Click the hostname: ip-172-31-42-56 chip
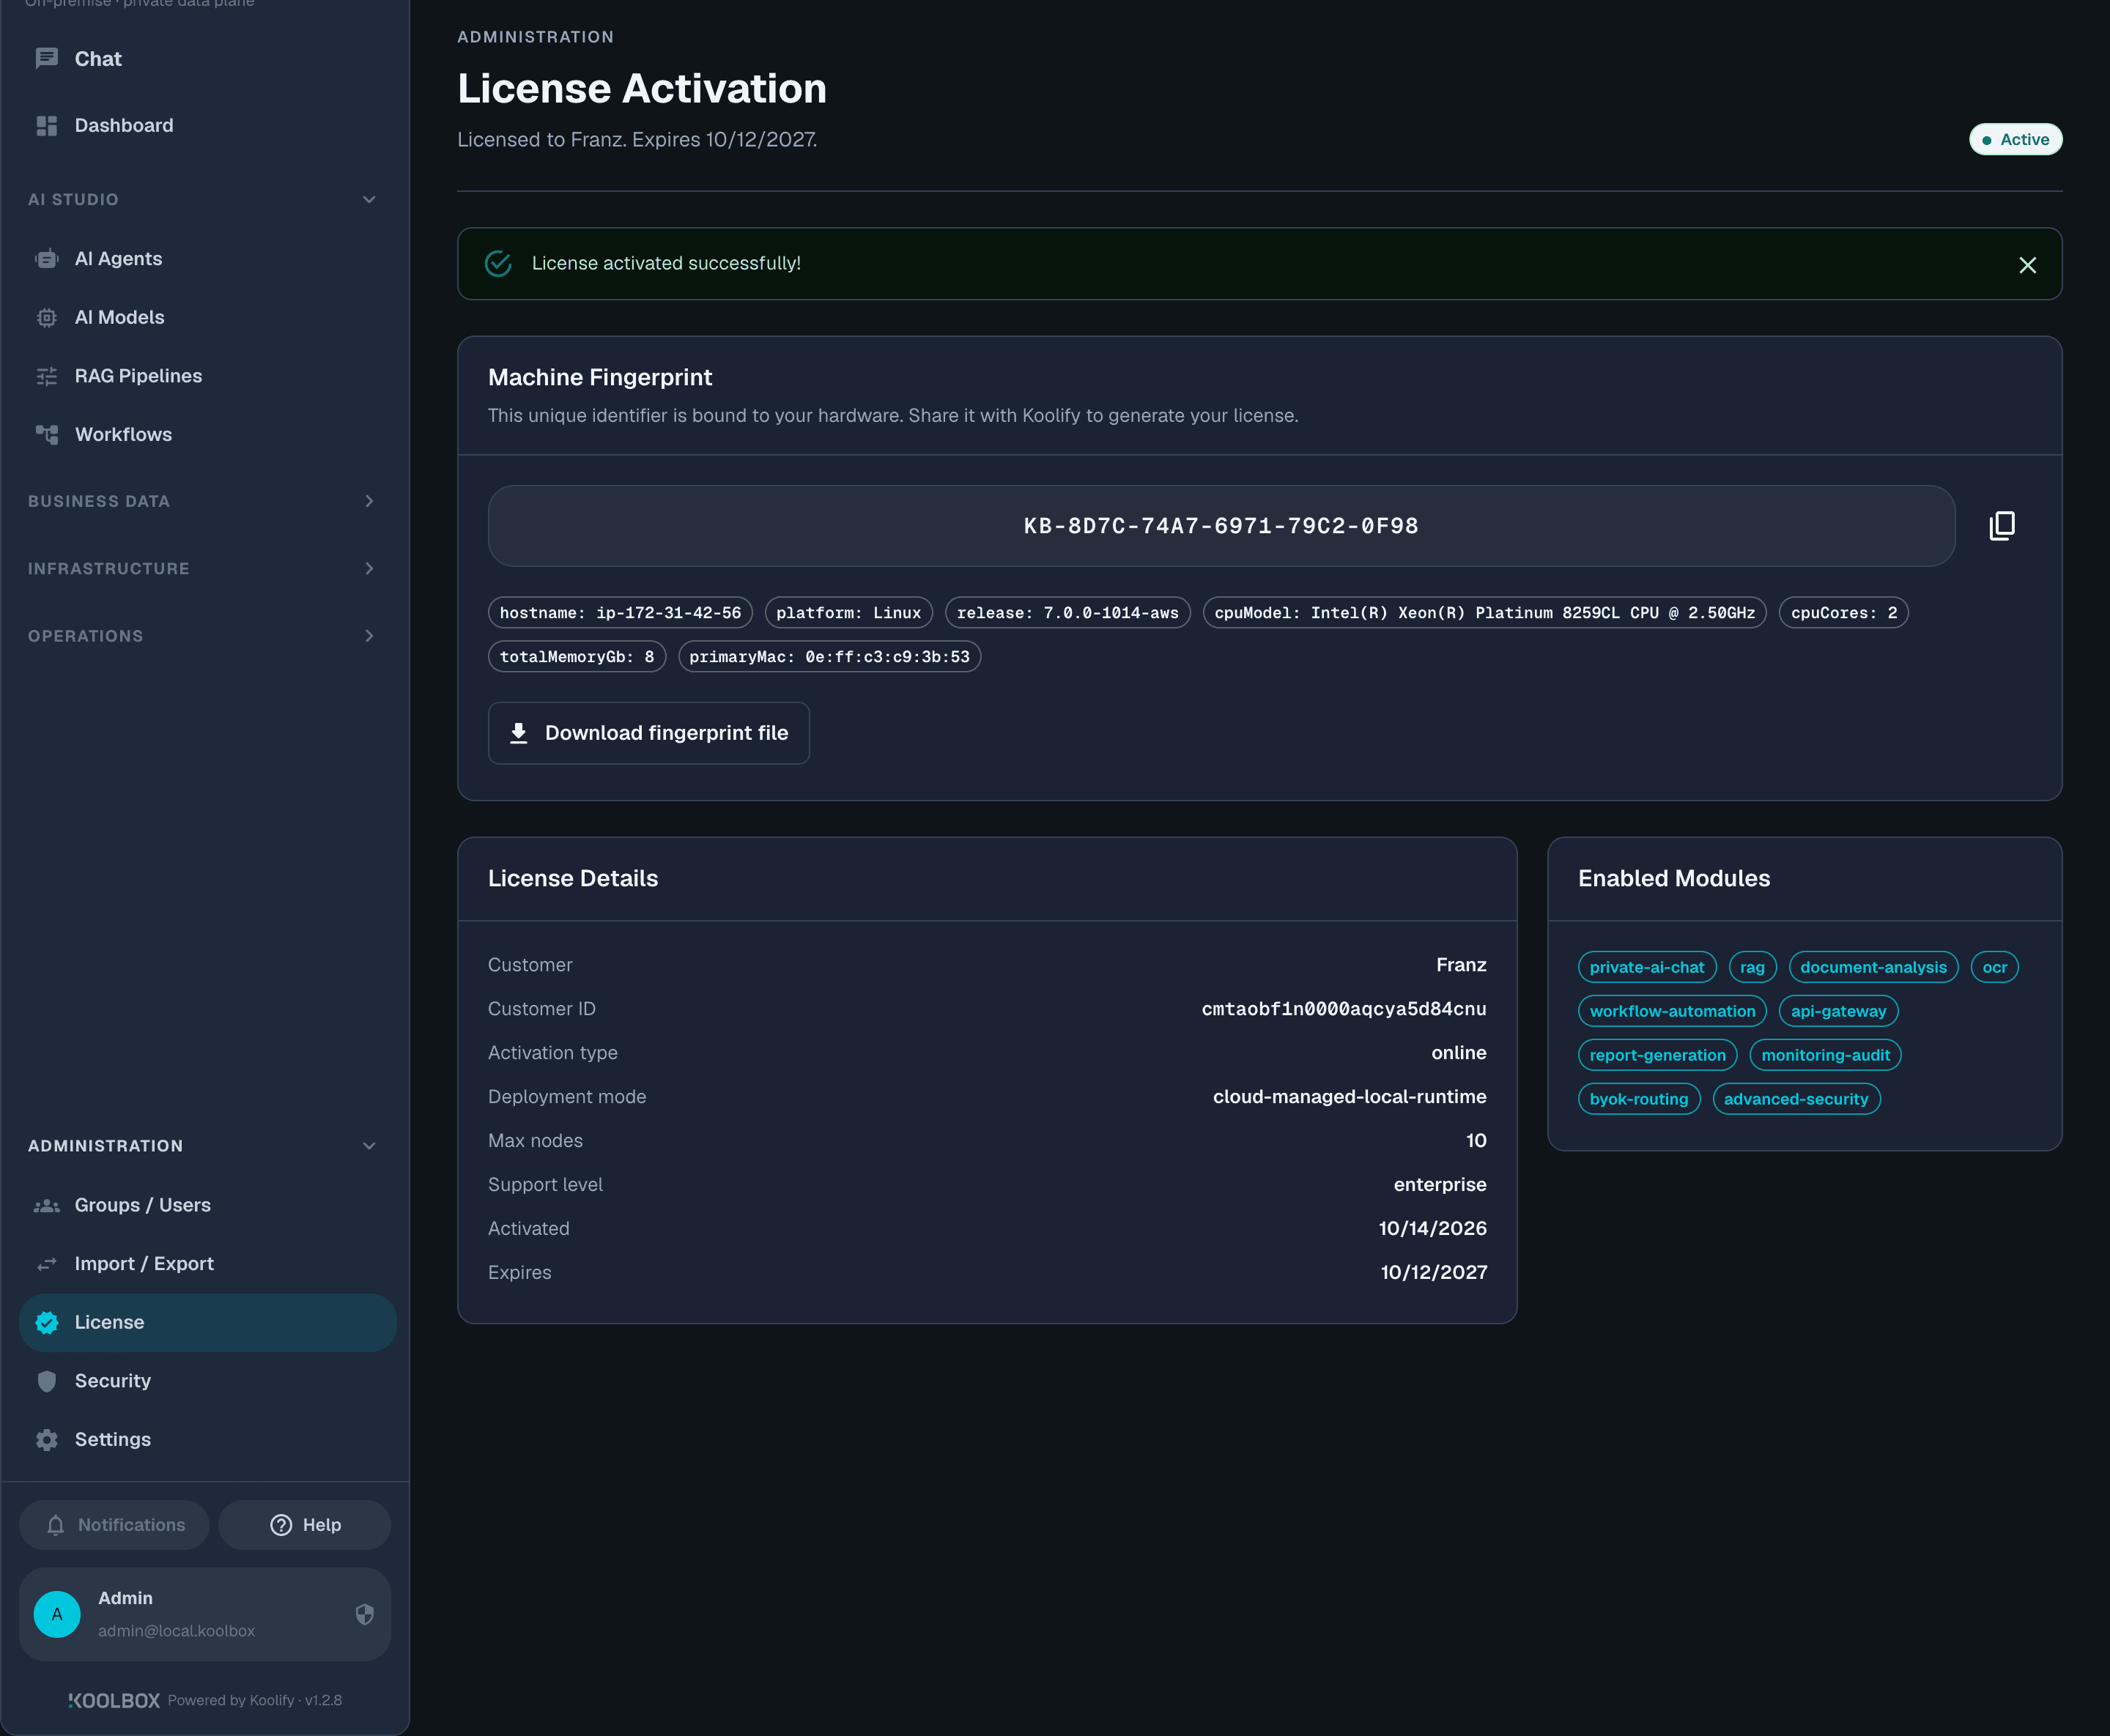2110x1736 pixels. [620, 613]
